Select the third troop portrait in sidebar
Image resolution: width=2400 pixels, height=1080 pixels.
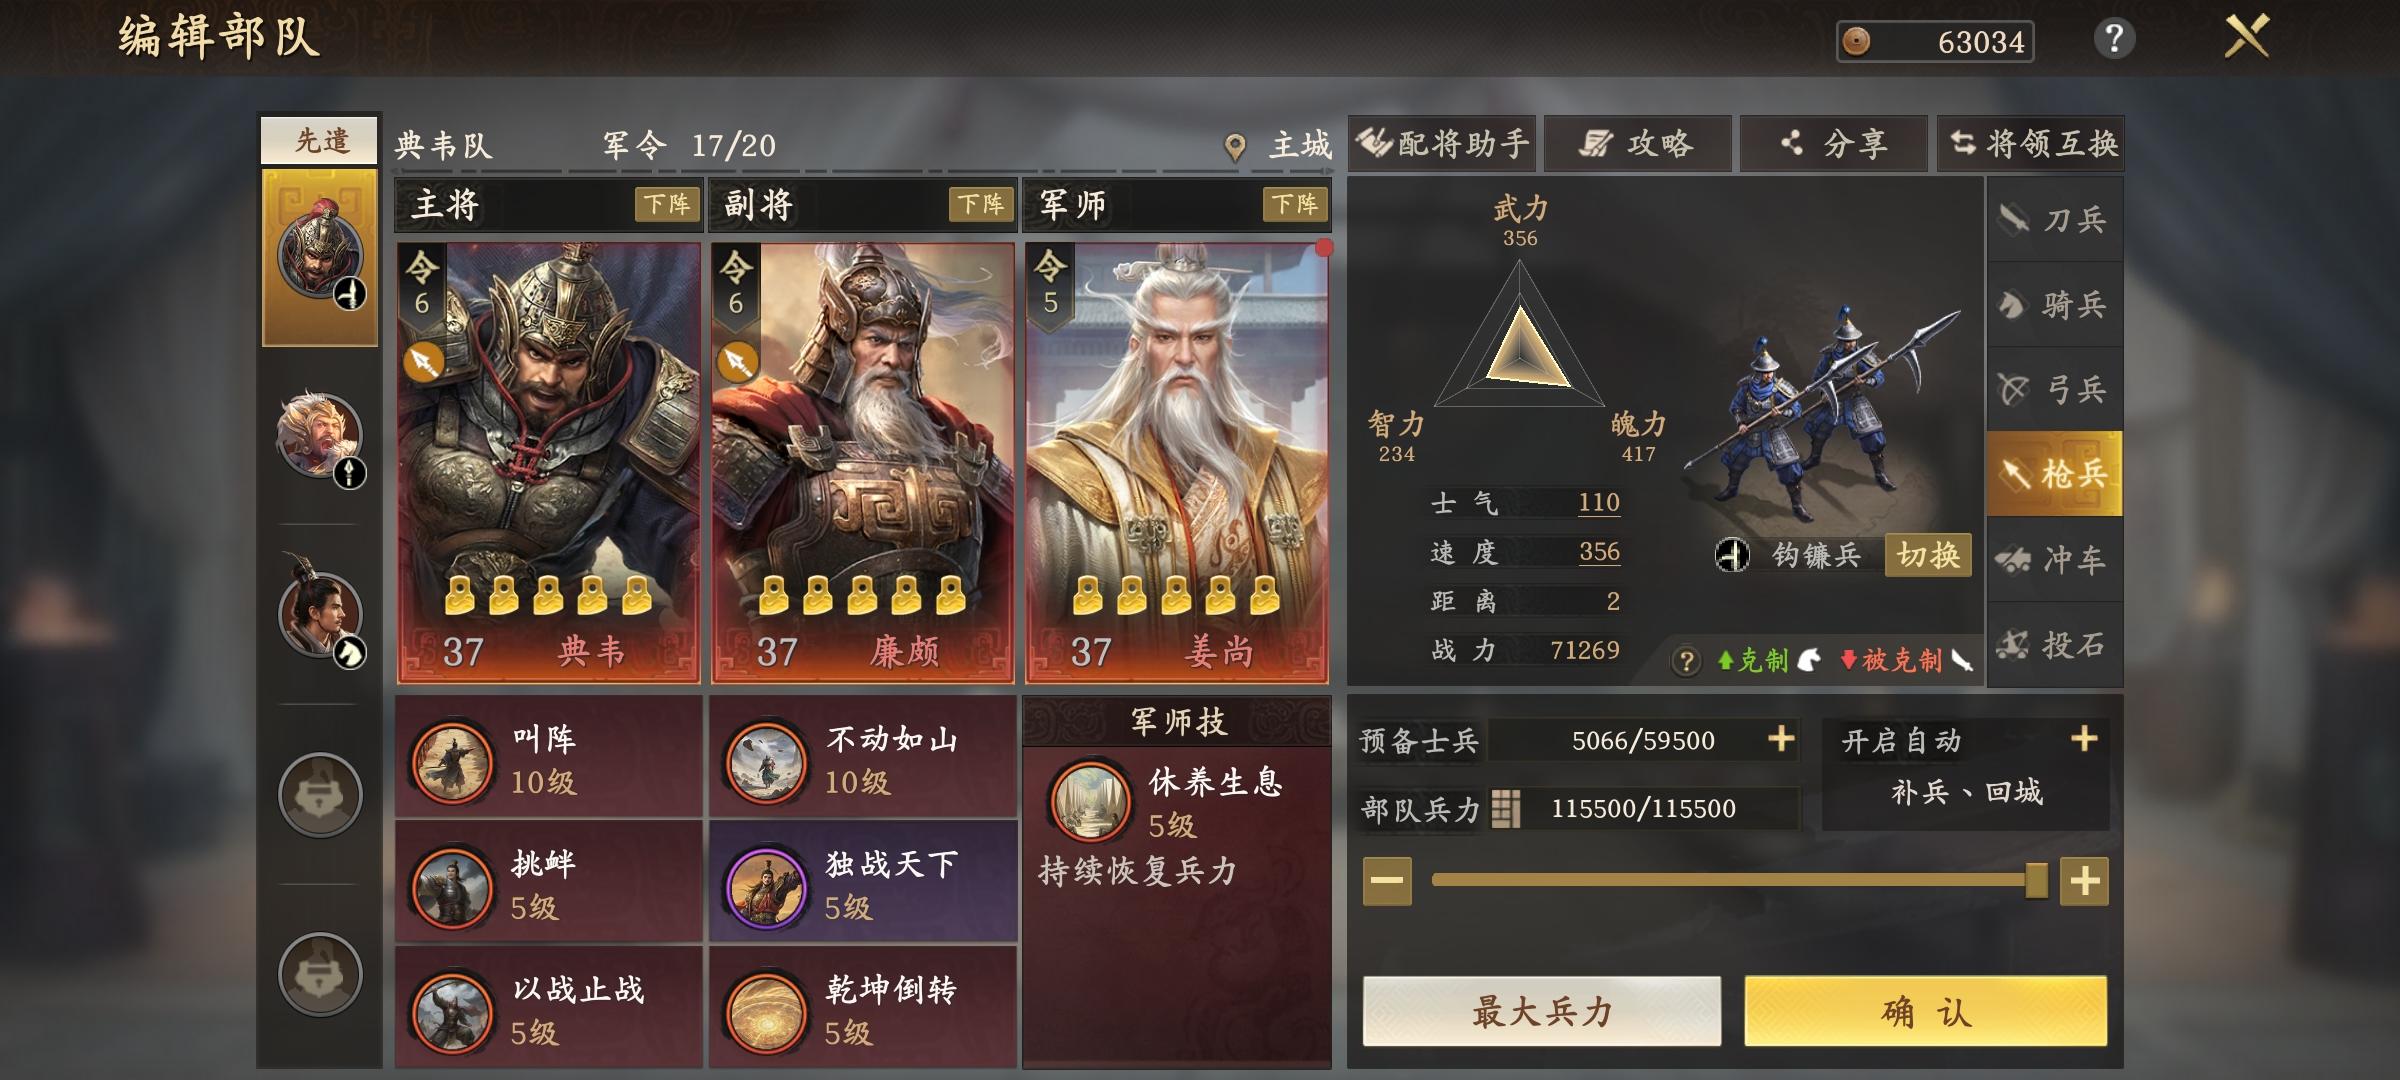click(320, 612)
